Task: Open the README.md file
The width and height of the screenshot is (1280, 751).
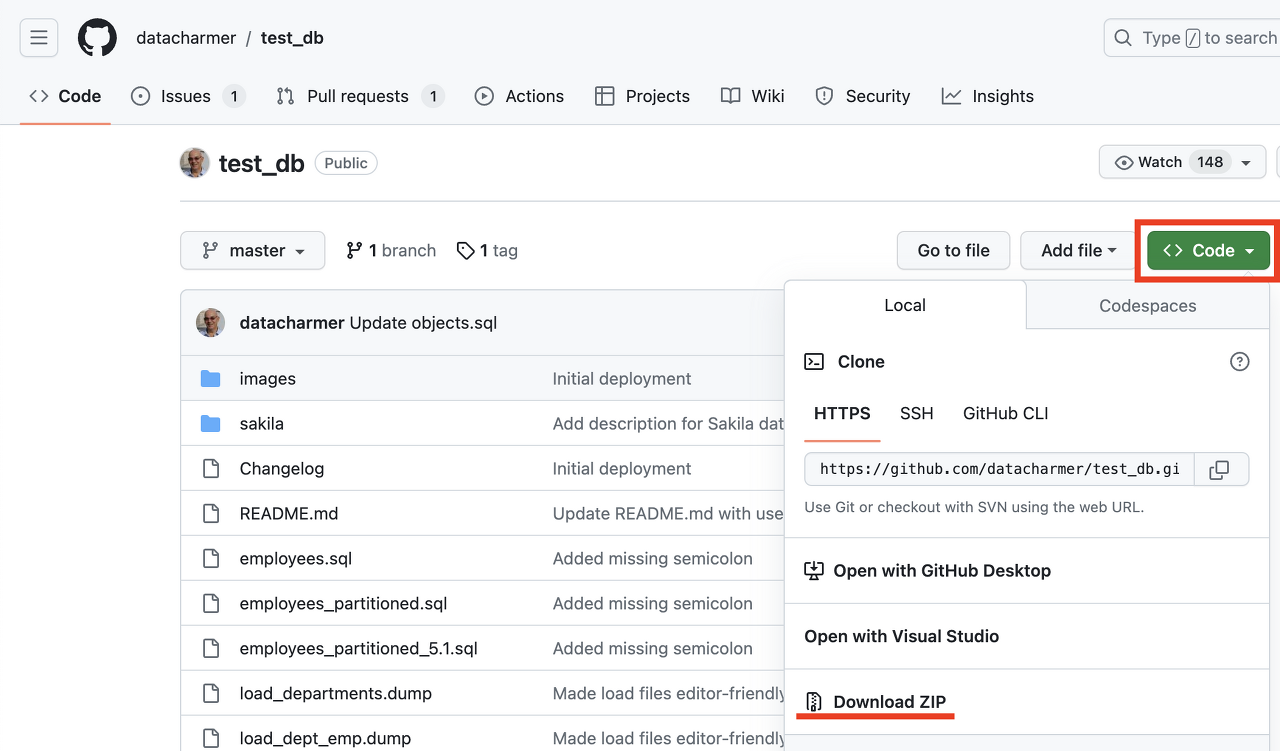Action: coord(289,514)
